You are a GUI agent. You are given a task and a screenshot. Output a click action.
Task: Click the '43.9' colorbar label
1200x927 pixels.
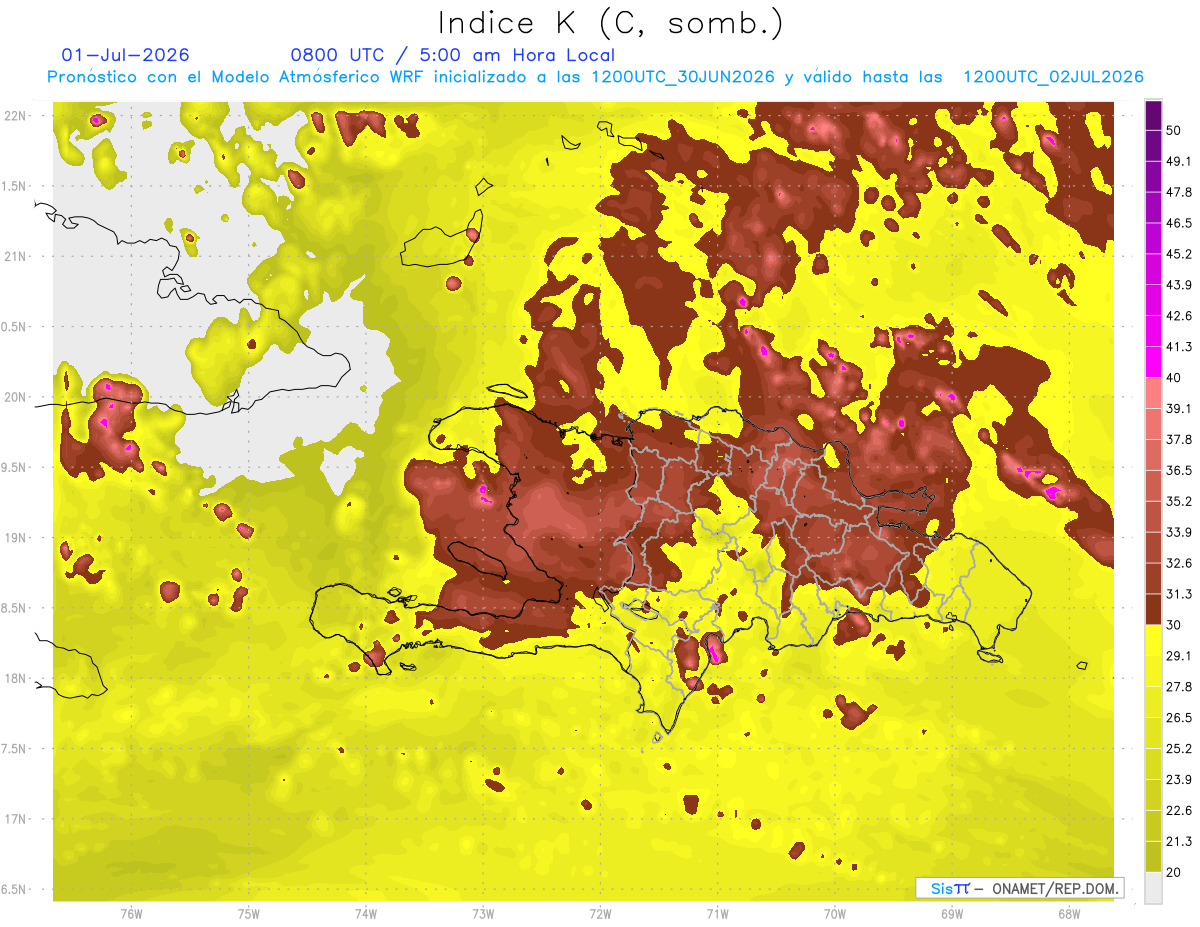(x=1179, y=285)
